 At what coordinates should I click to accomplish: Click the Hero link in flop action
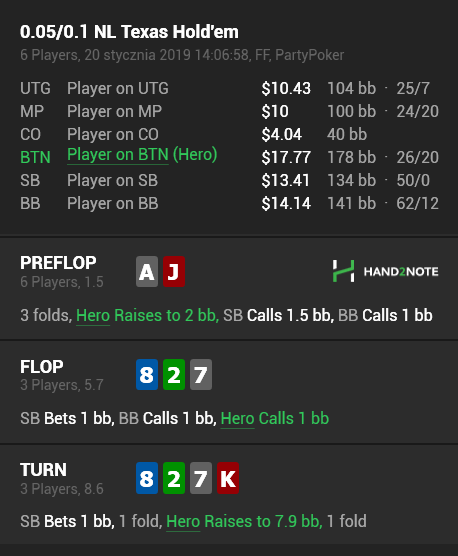pos(238,418)
